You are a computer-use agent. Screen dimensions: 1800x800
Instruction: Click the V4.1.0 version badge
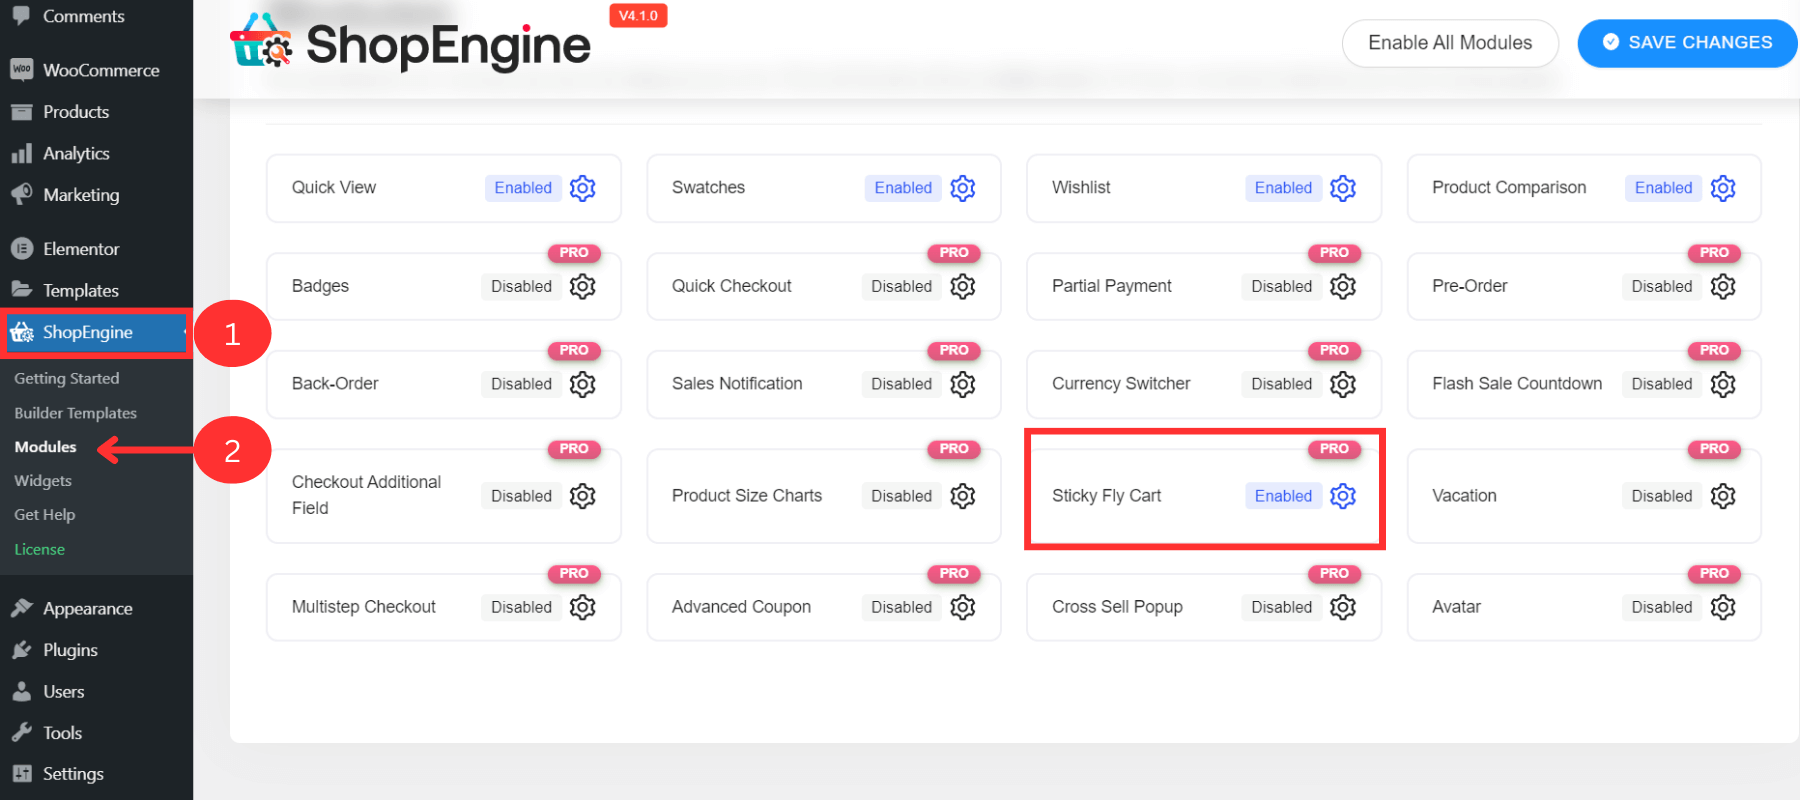pos(638,16)
